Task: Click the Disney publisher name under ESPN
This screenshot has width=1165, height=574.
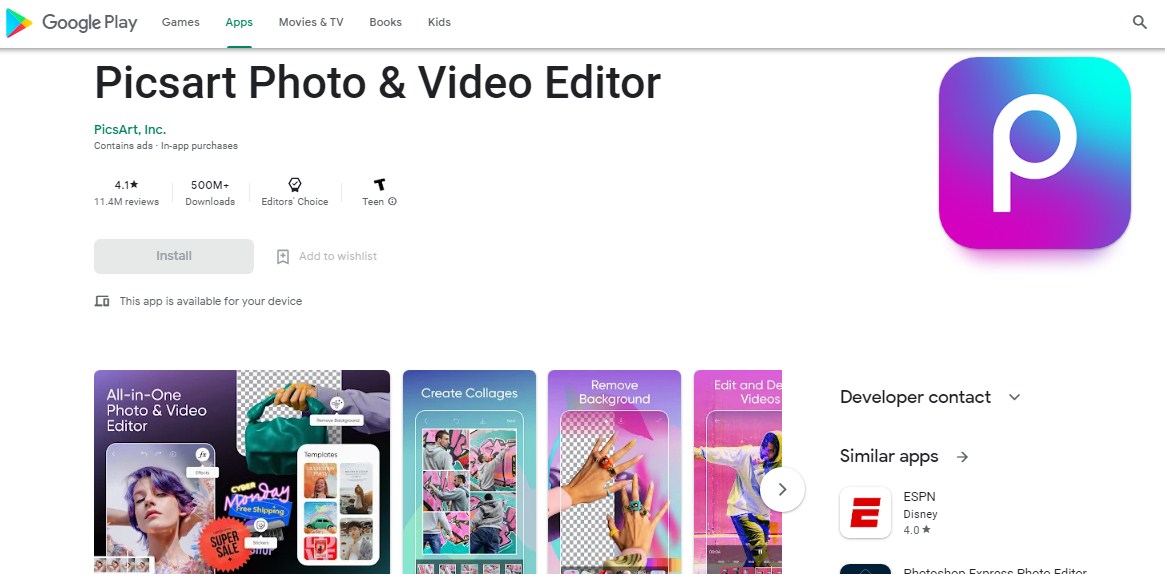Action: point(921,515)
